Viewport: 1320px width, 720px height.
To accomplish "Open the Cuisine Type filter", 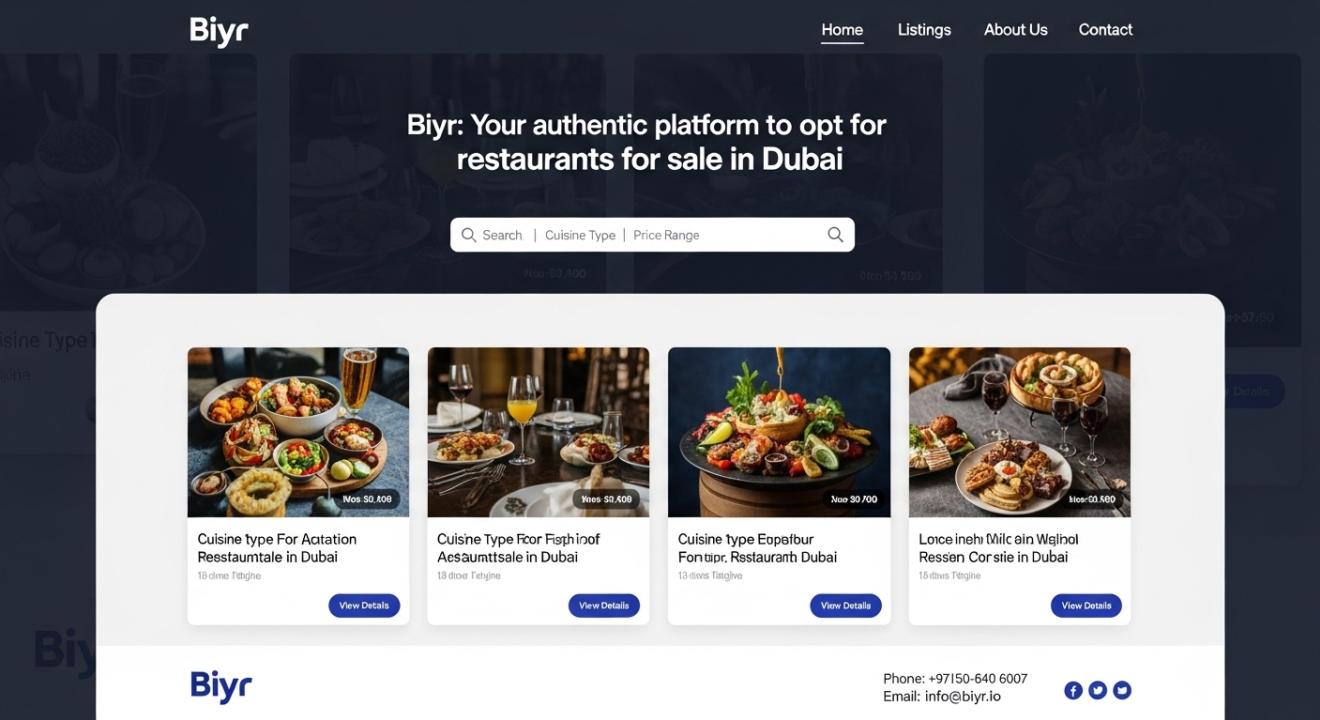I will [580, 235].
